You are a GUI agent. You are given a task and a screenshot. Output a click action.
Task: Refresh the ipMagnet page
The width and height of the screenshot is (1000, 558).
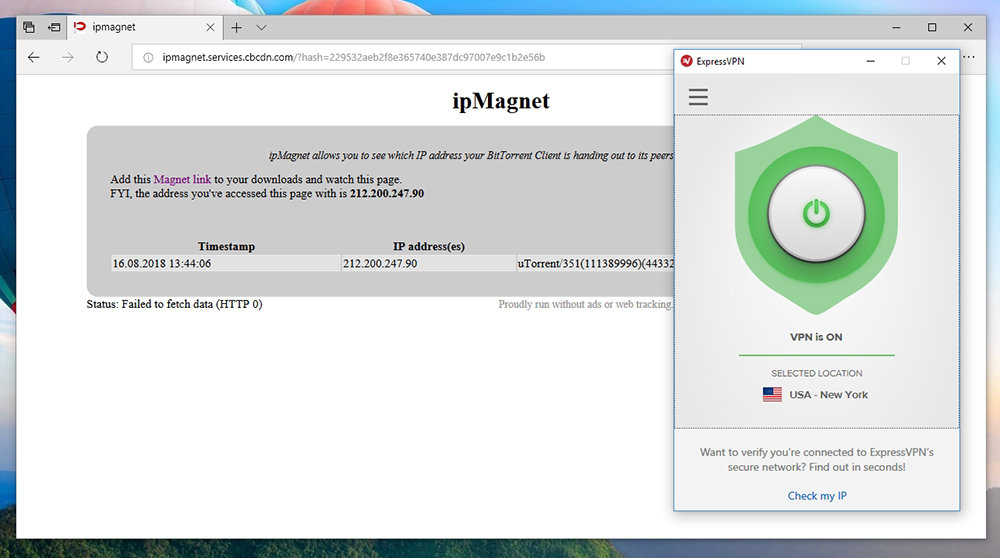coord(102,57)
